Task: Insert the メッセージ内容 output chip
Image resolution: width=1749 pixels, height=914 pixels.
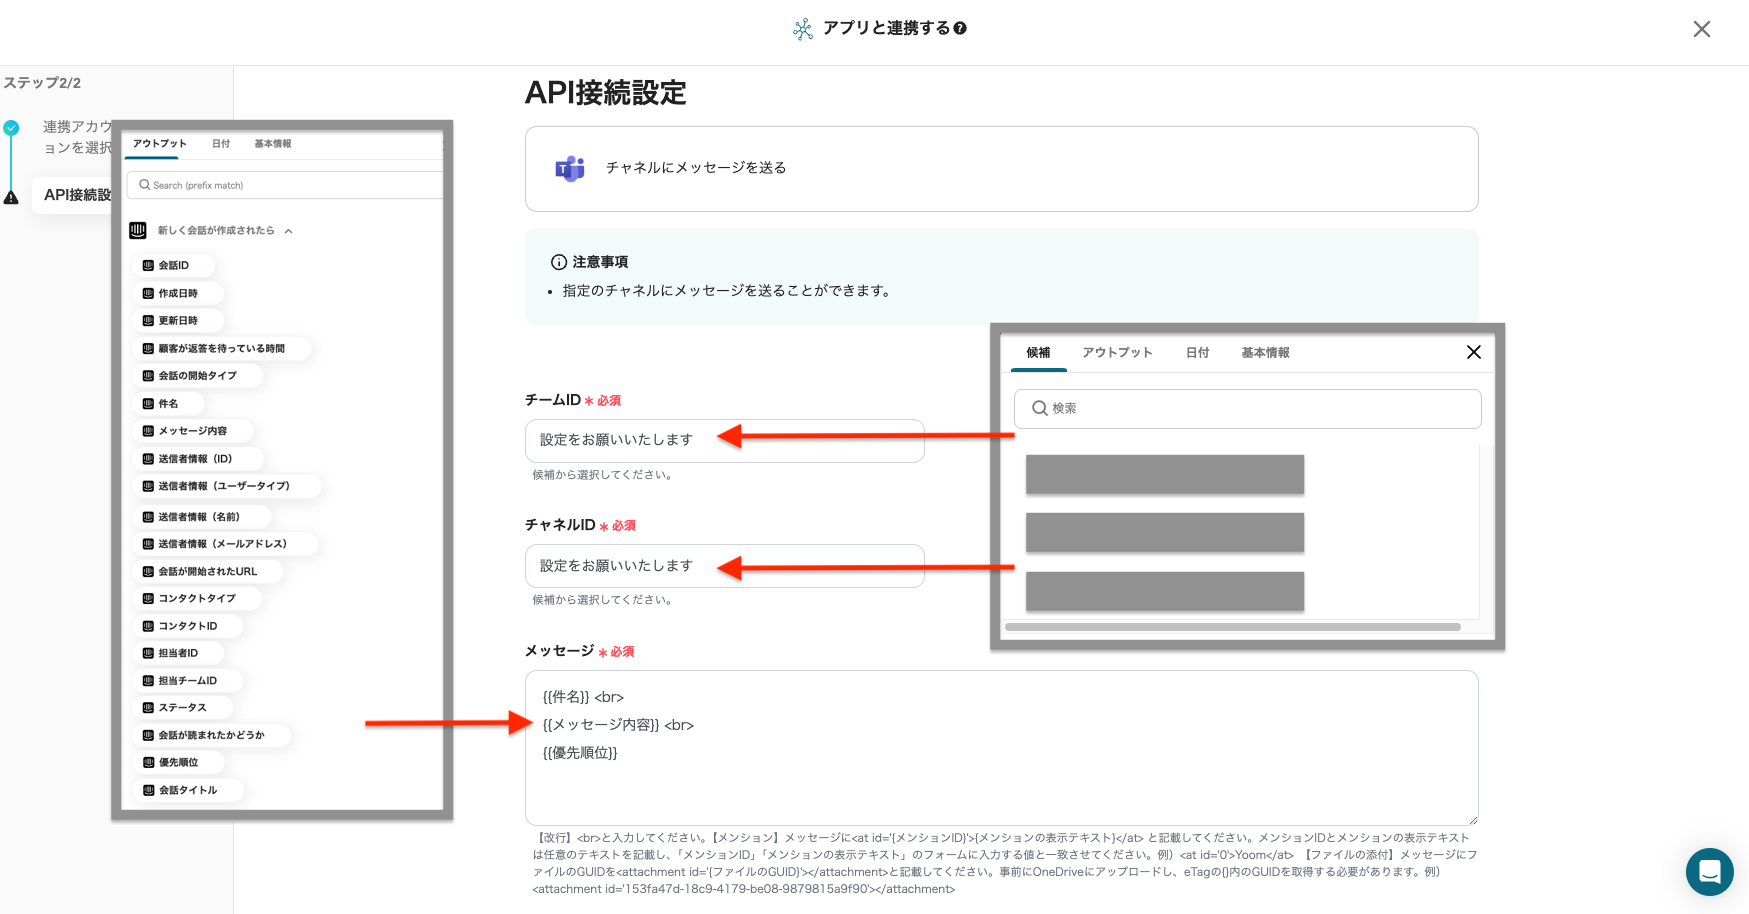Action: [x=192, y=431]
